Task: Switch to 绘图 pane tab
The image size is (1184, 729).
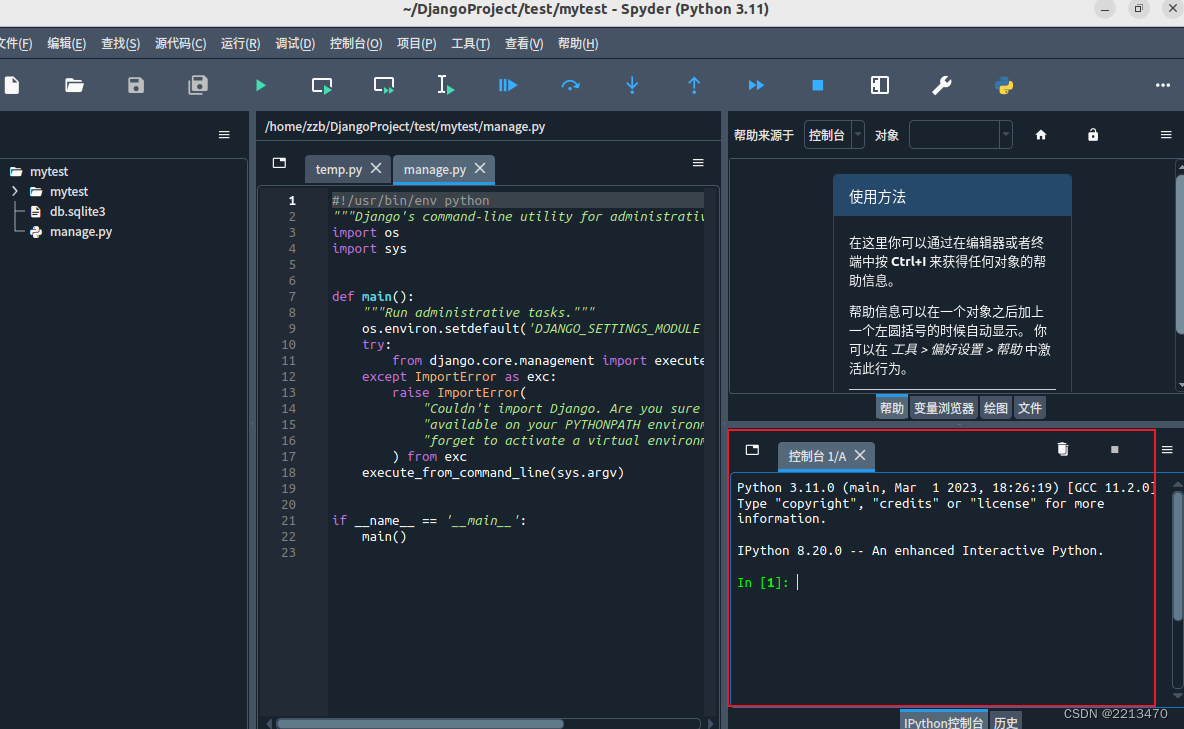Action: [995, 408]
